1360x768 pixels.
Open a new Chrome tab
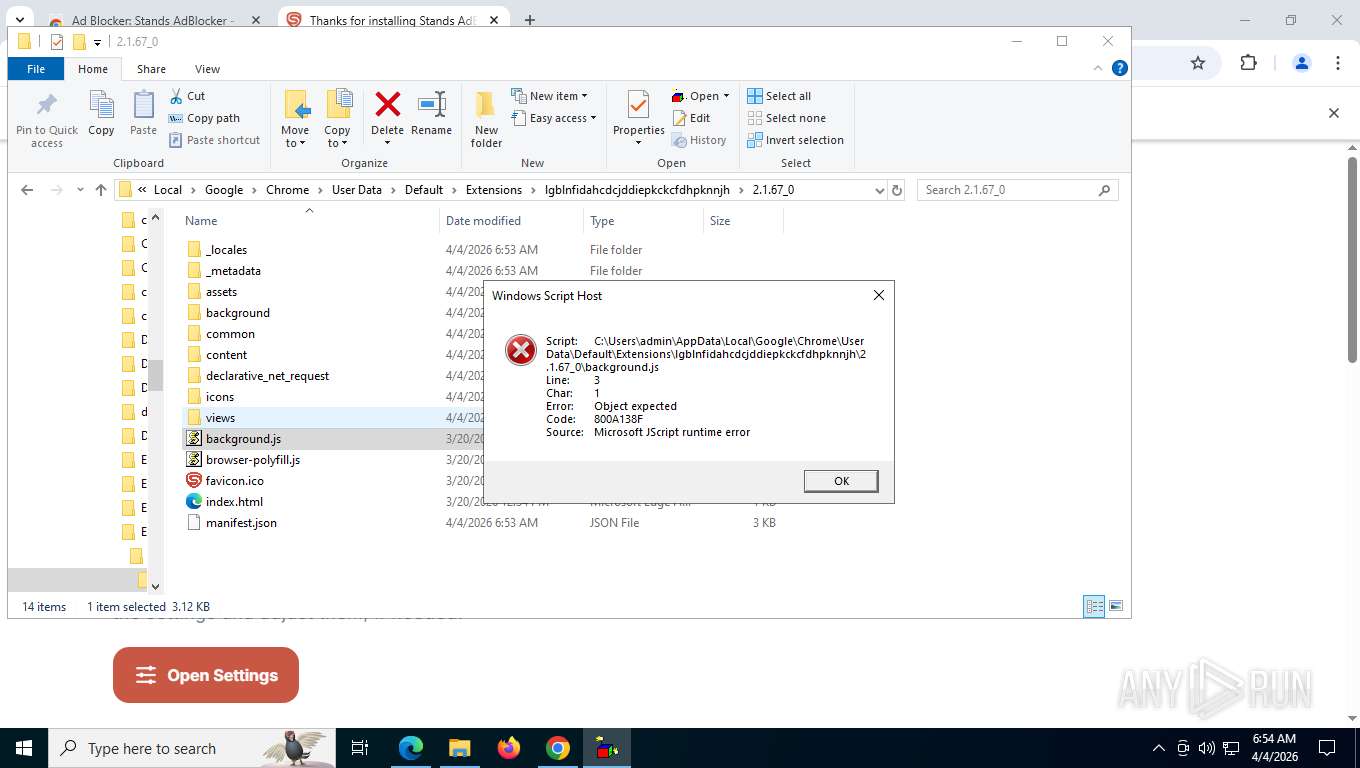click(x=530, y=20)
